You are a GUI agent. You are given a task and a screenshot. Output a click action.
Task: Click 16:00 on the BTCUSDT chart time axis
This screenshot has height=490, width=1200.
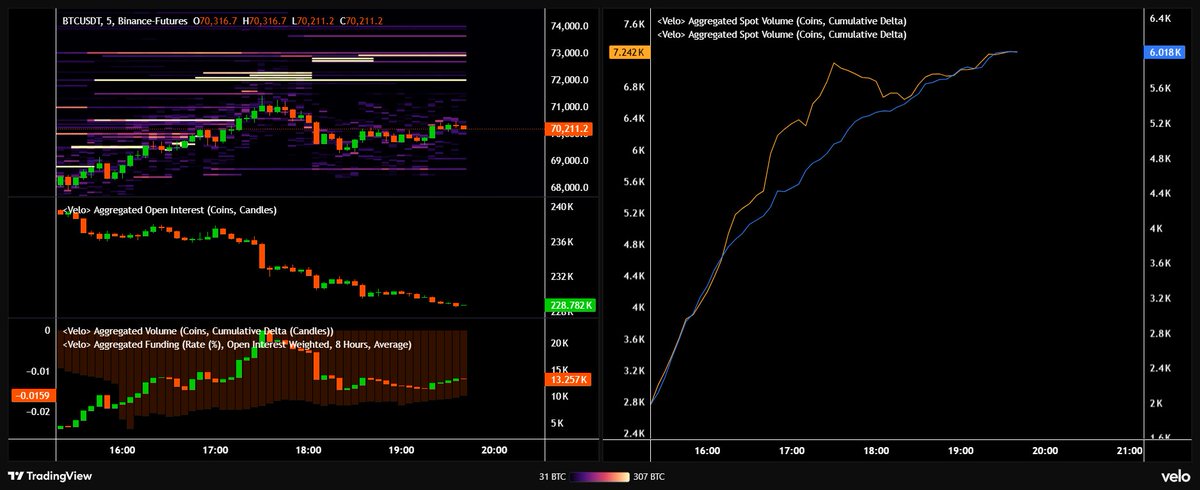coord(122,450)
